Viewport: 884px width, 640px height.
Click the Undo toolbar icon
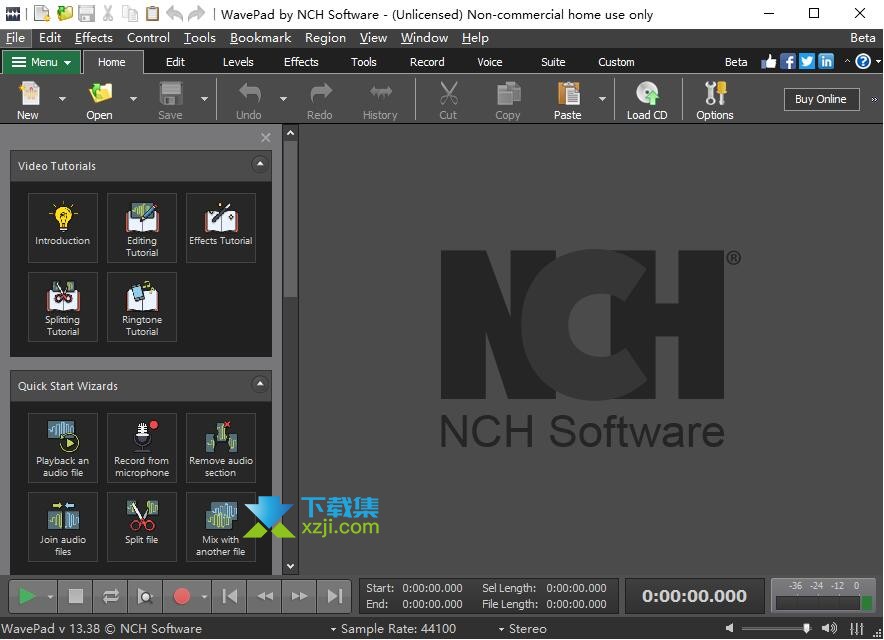(x=249, y=100)
